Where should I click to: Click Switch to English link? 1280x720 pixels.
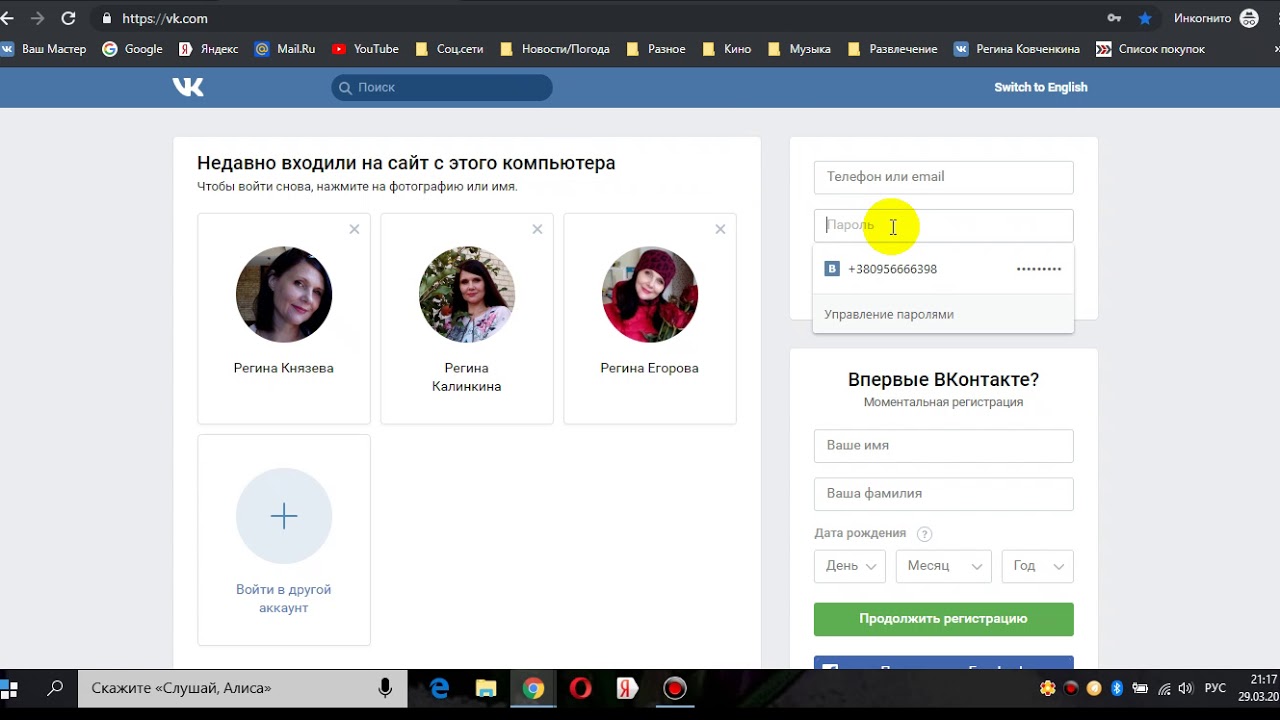point(1040,87)
